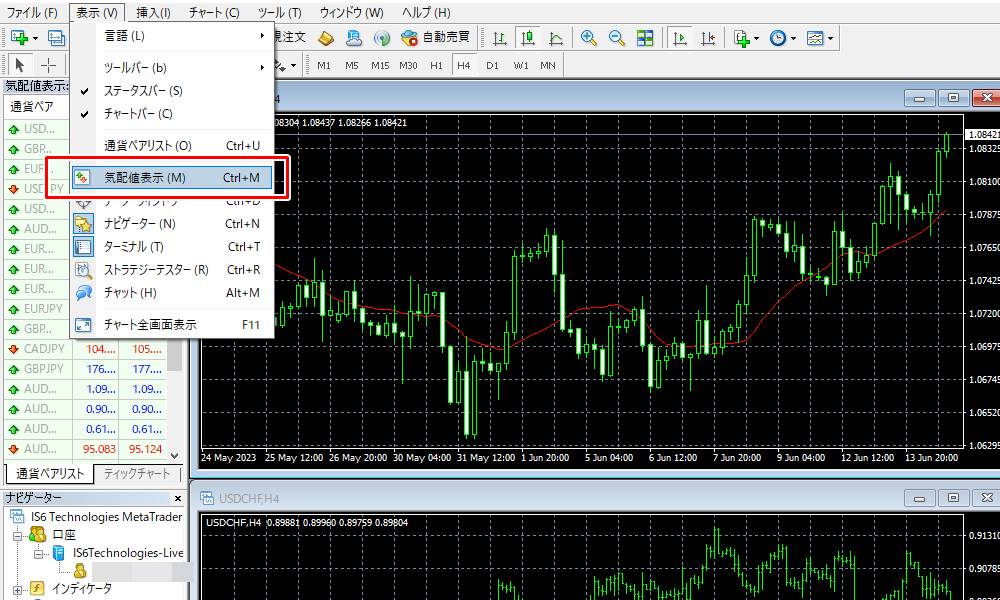Click the zoom in magnifier icon
Screen dimensions: 1000x600
point(589,38)
